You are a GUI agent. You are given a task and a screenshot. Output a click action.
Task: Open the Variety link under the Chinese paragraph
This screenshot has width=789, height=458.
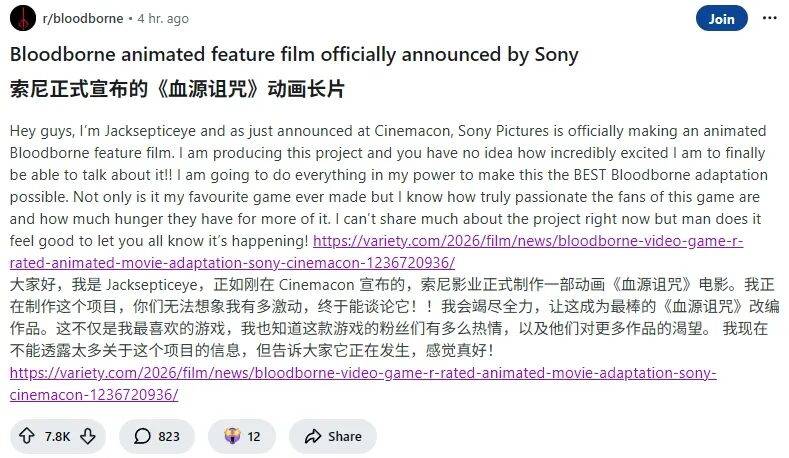(x=362, y=374)
